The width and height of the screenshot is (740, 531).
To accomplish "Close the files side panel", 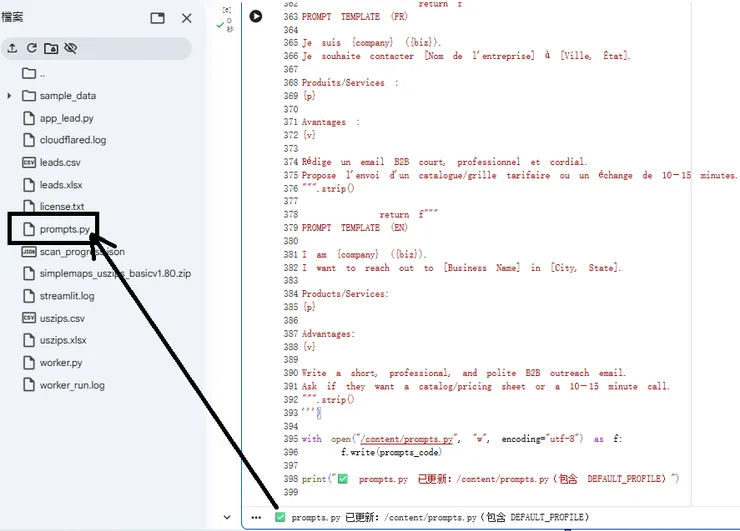I will pyautogui.click(x=187, y=18).
